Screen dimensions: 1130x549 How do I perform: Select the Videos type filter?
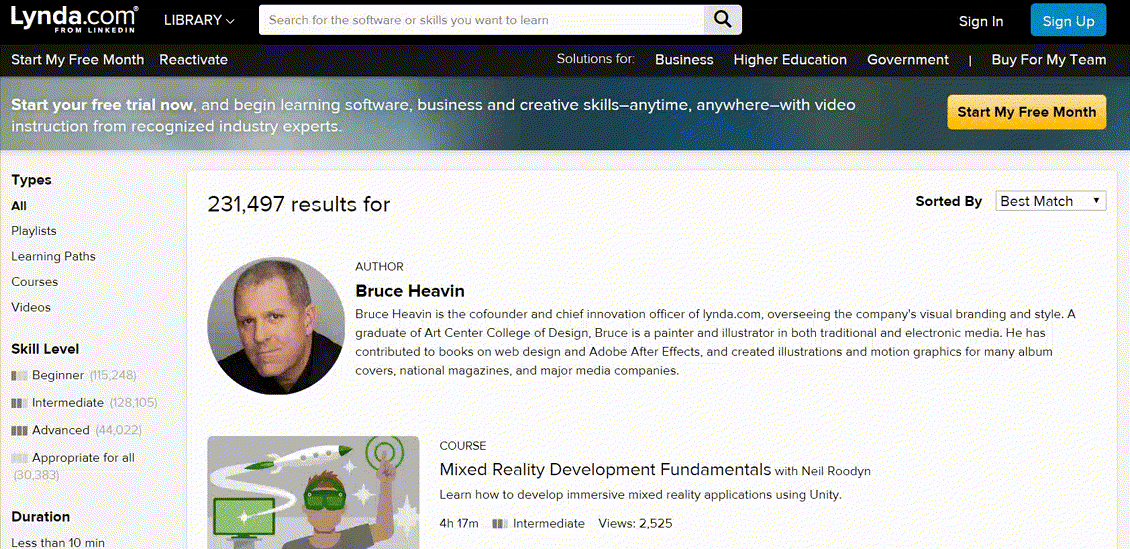pos(31,307)
